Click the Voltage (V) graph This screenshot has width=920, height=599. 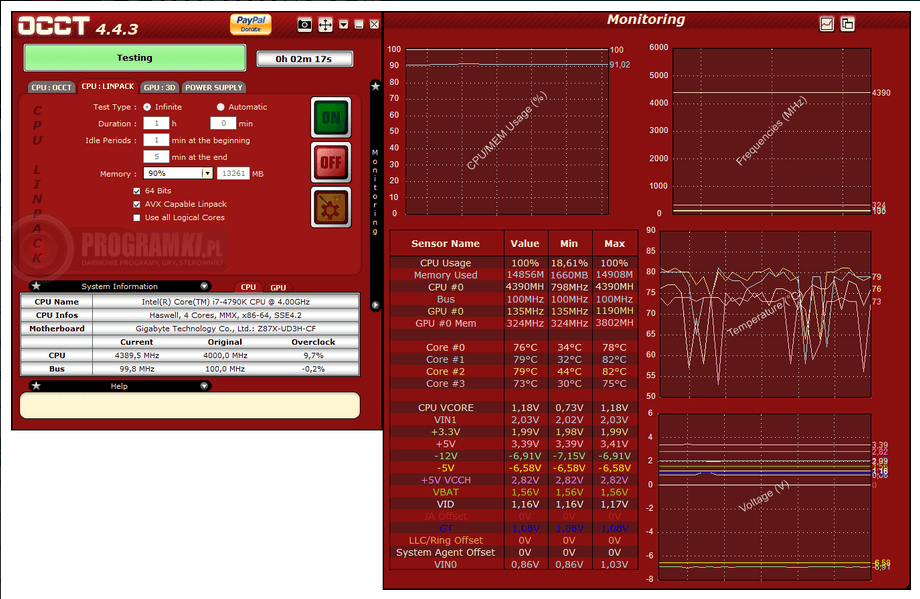coord(765,496)
